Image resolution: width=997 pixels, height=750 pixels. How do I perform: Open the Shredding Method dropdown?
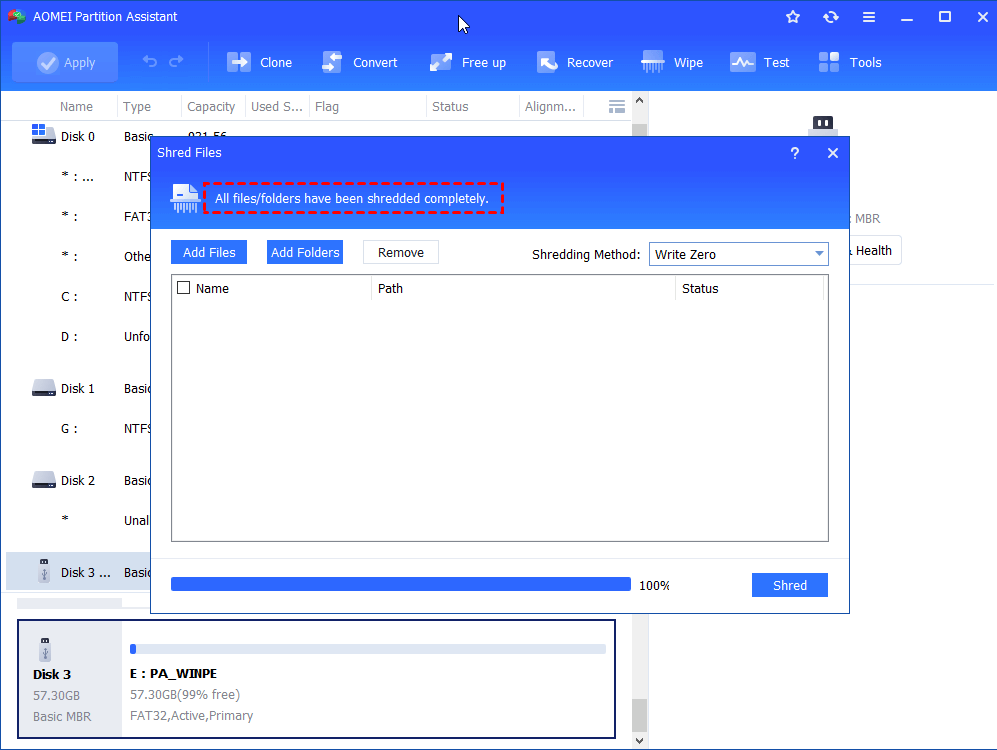(x=738, y=254)
